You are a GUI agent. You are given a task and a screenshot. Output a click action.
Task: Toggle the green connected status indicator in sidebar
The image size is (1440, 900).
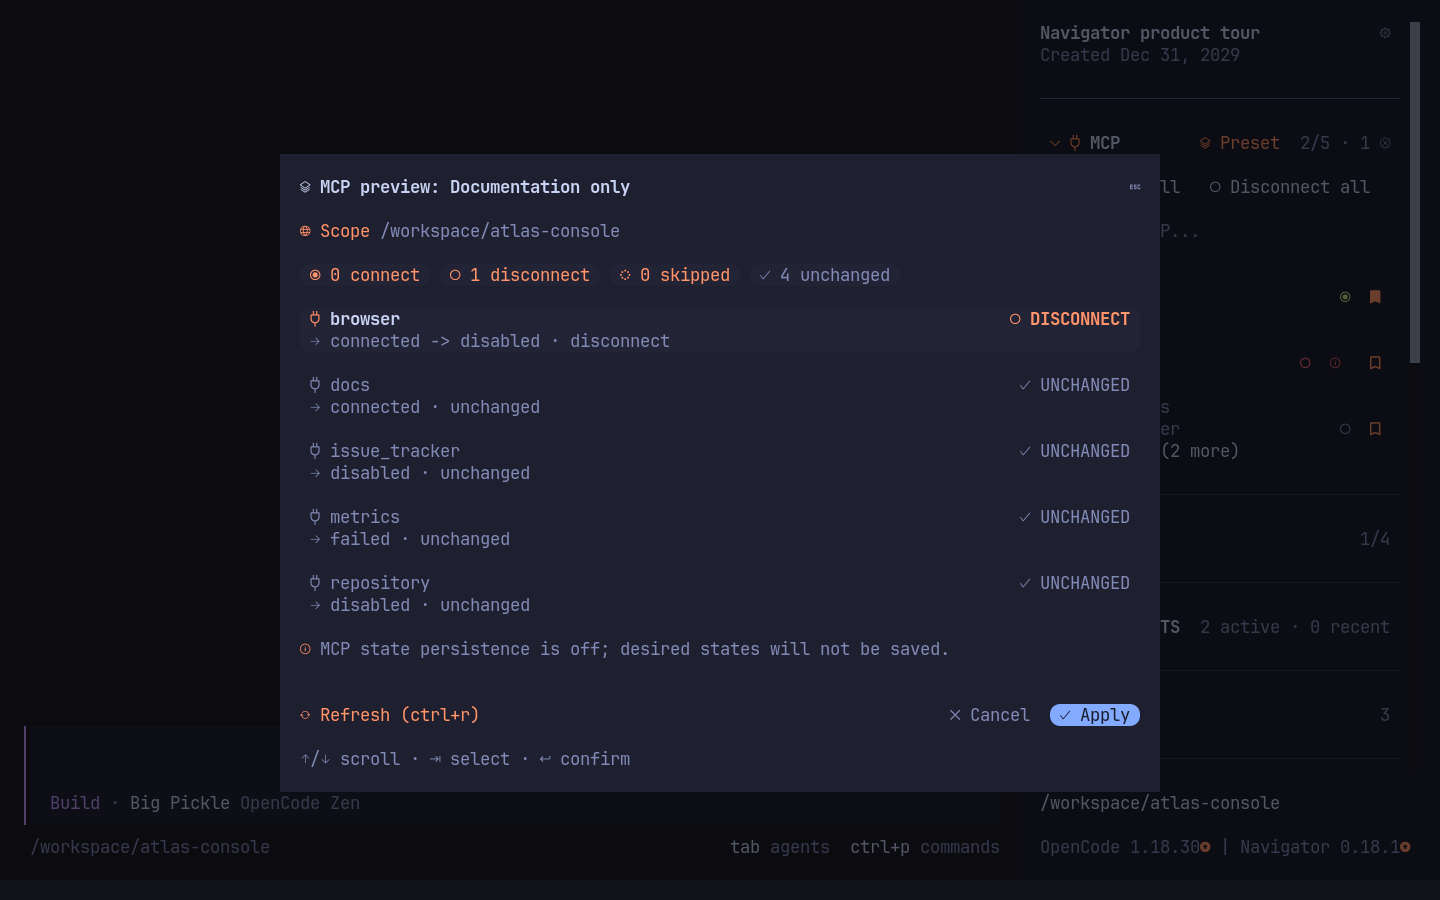1345,297
